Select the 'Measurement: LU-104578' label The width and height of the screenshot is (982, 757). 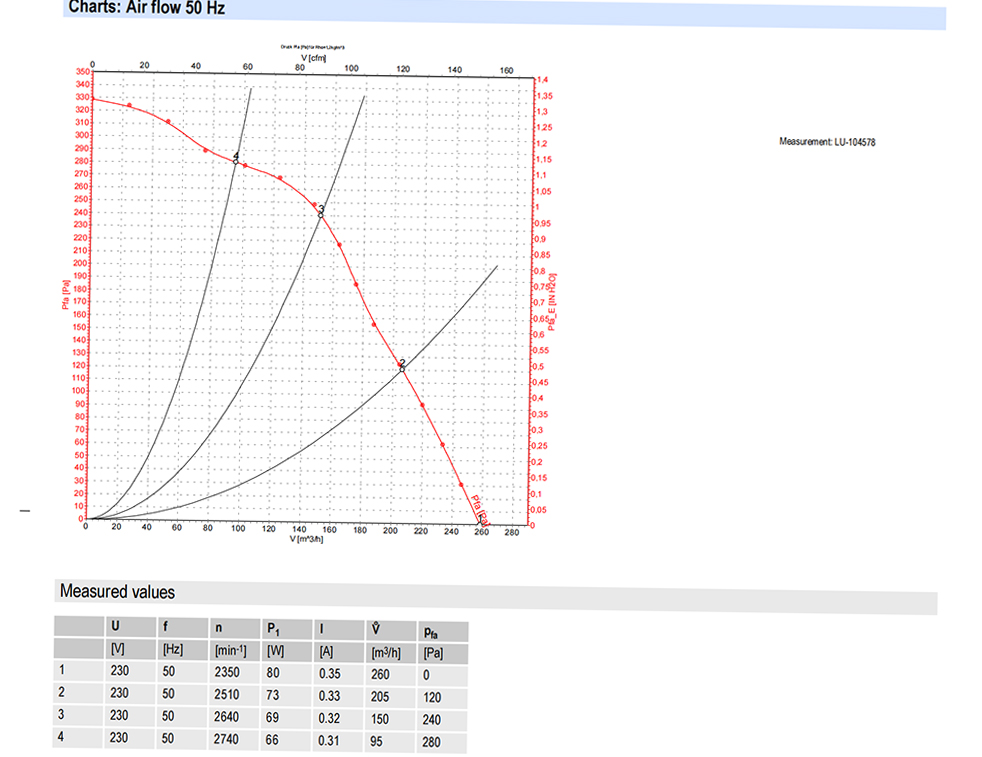tap(827, 142)
